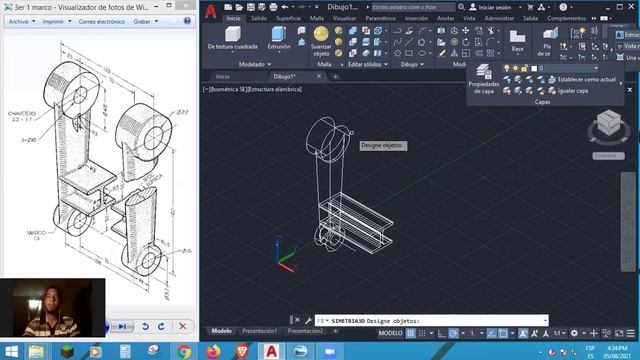Toggle the layer on/off lightbulb icon
The height and width of the screenshot is (360, 640).
tap(507, 68)
